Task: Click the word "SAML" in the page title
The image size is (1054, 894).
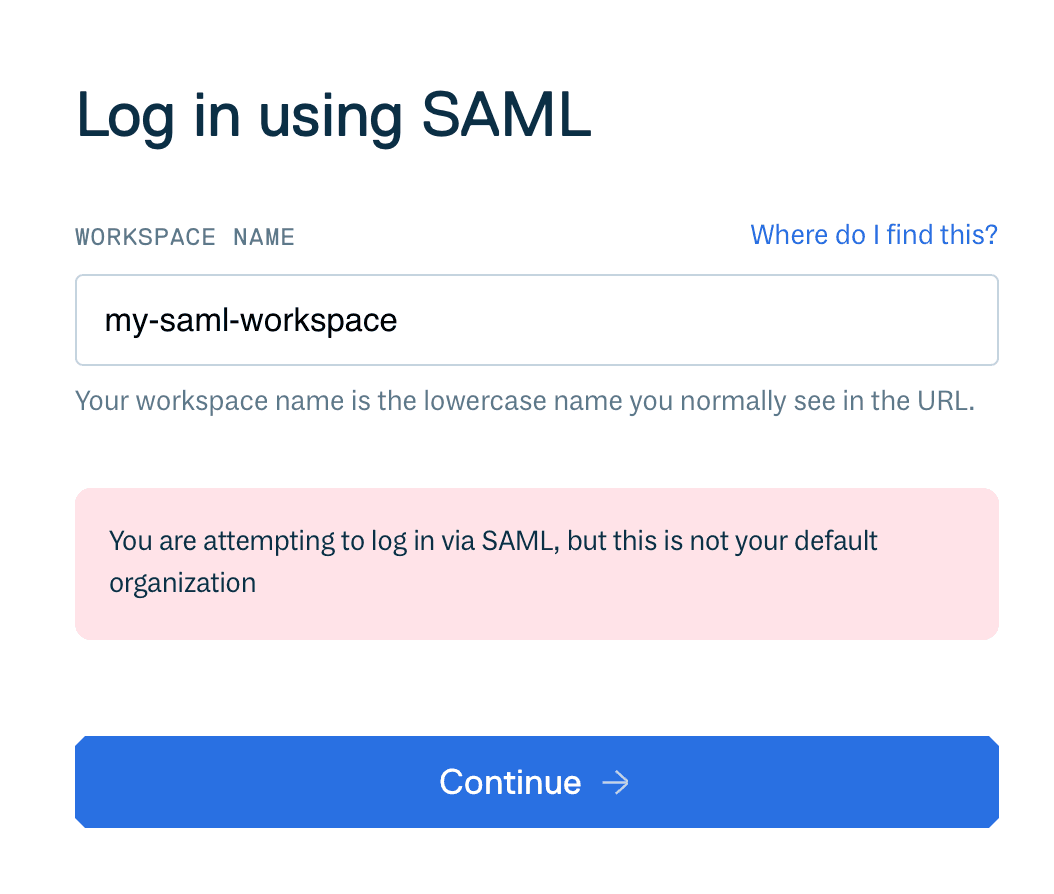Action: point(506,117)
